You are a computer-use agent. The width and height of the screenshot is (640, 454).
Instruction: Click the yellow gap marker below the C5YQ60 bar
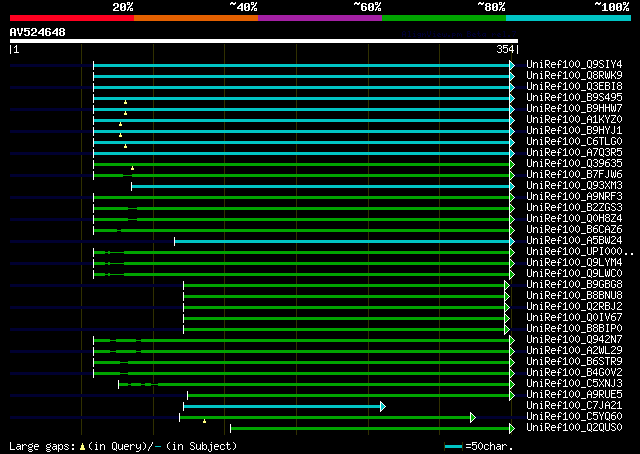click(204, 421)
